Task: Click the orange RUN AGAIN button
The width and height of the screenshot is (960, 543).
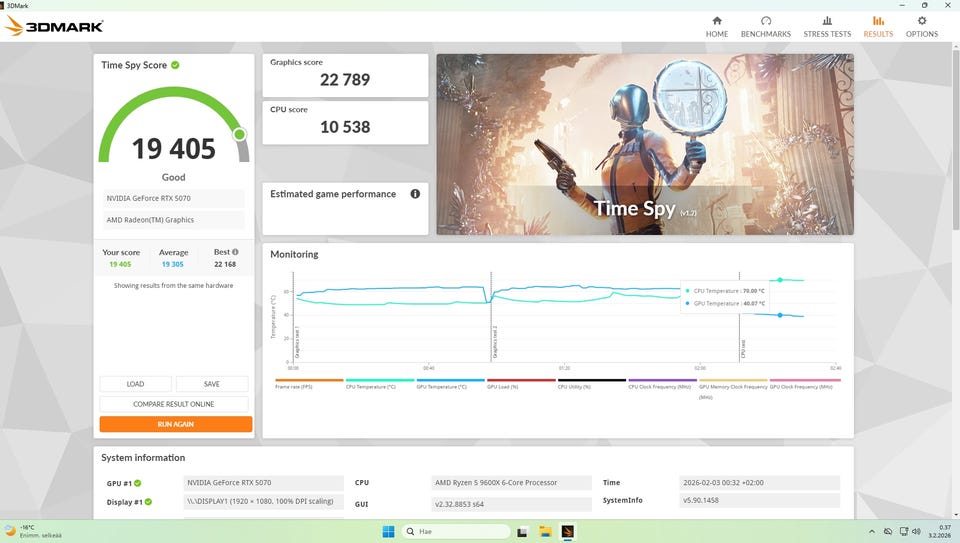Action: [176, 424]
